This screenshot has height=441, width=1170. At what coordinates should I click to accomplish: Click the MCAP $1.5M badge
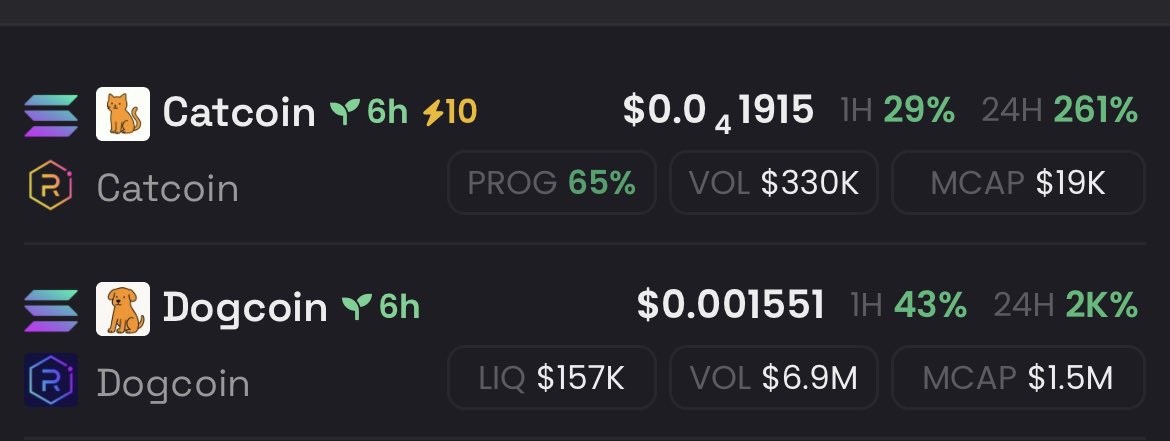[1019, 378]
